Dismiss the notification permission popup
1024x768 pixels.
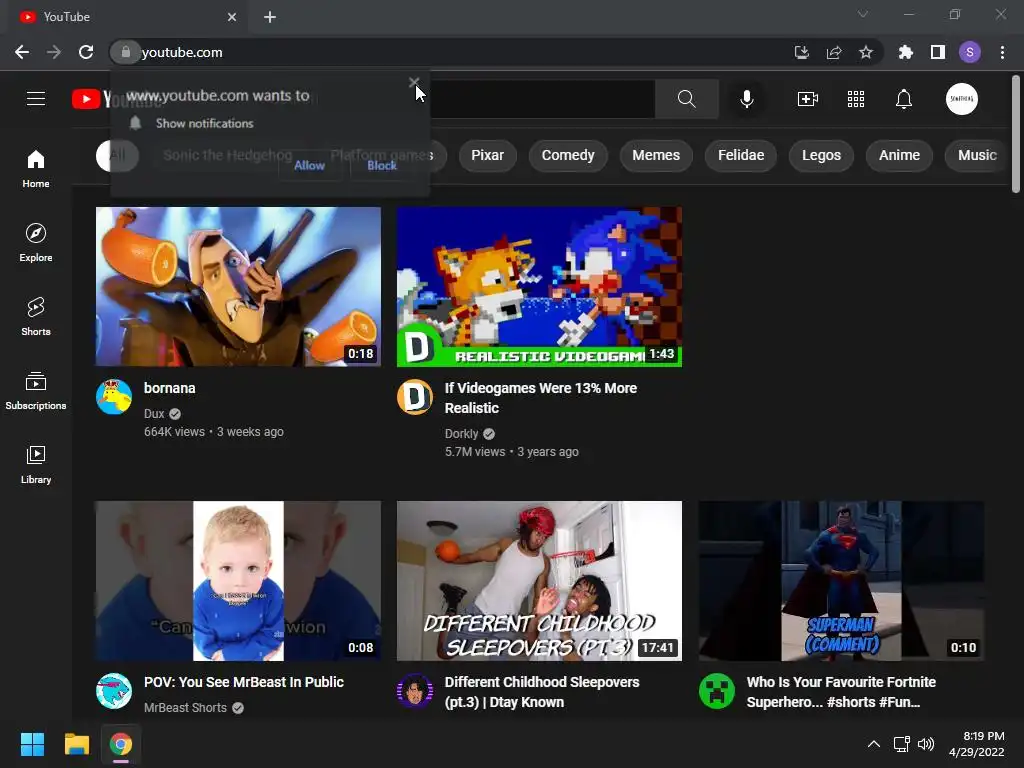click(x=414, y=82)
